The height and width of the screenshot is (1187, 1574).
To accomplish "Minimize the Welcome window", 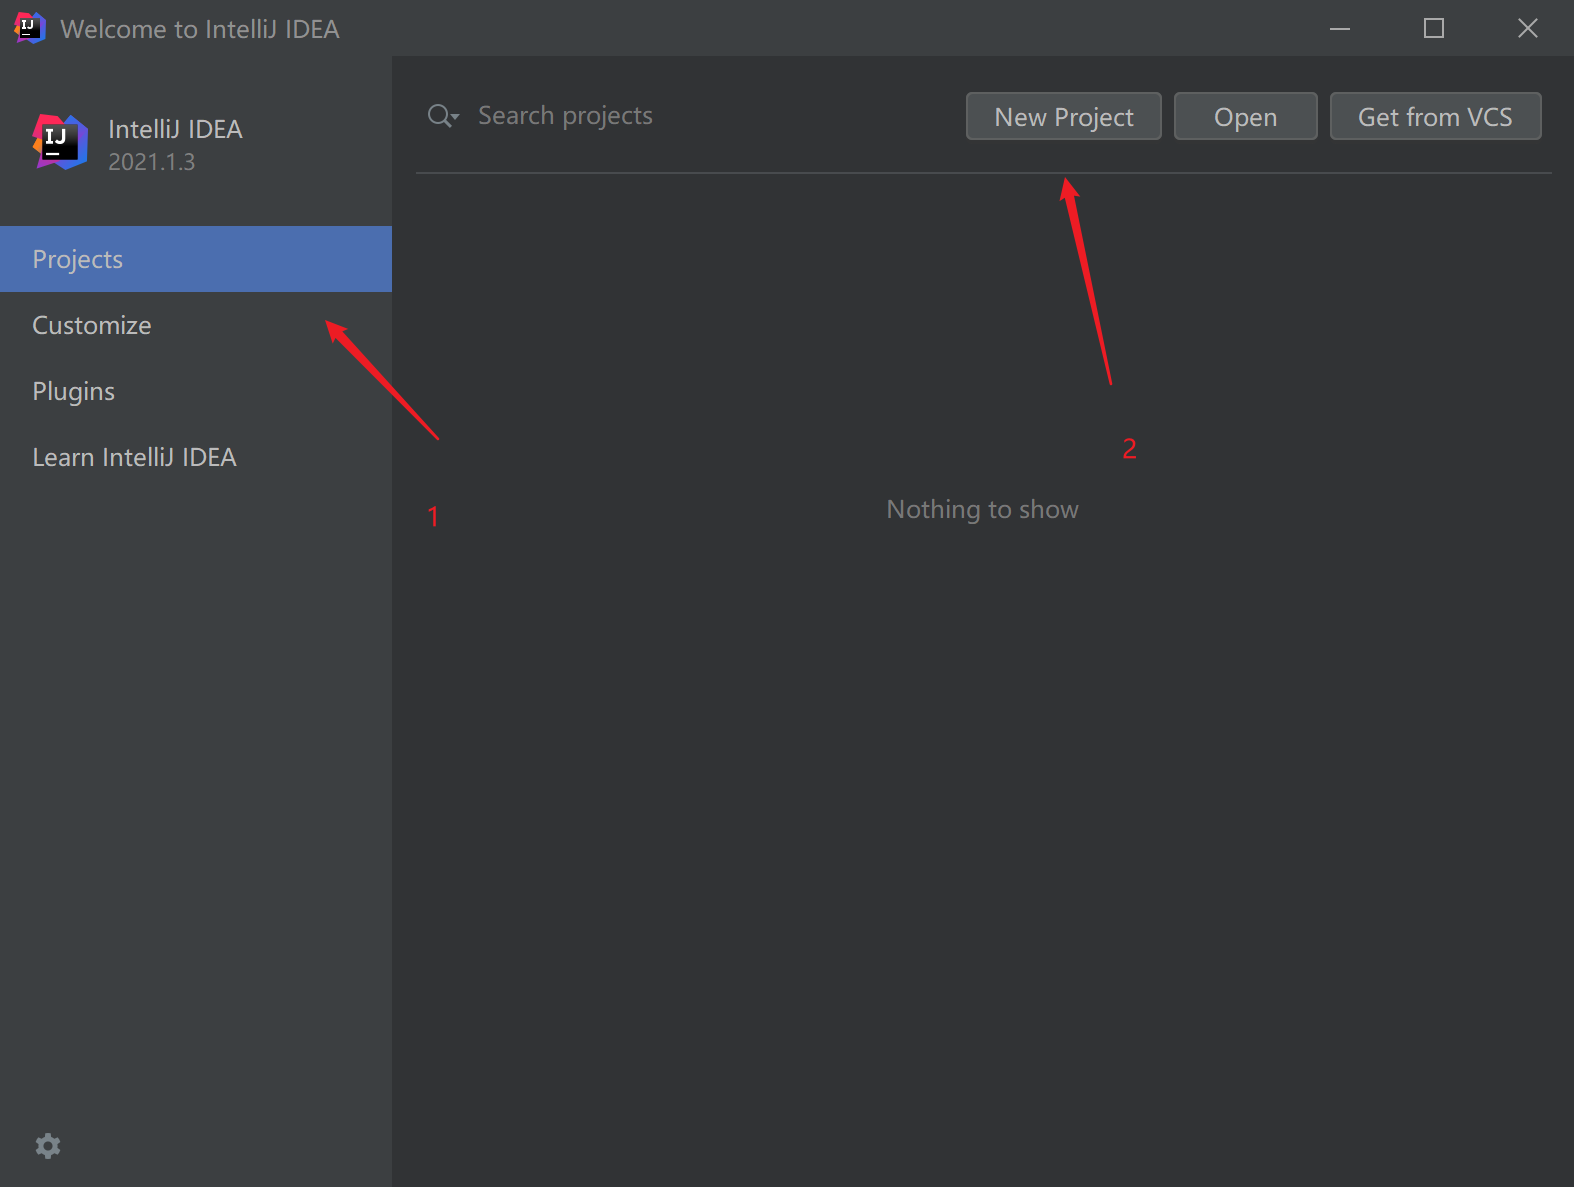I will 1340,28.
